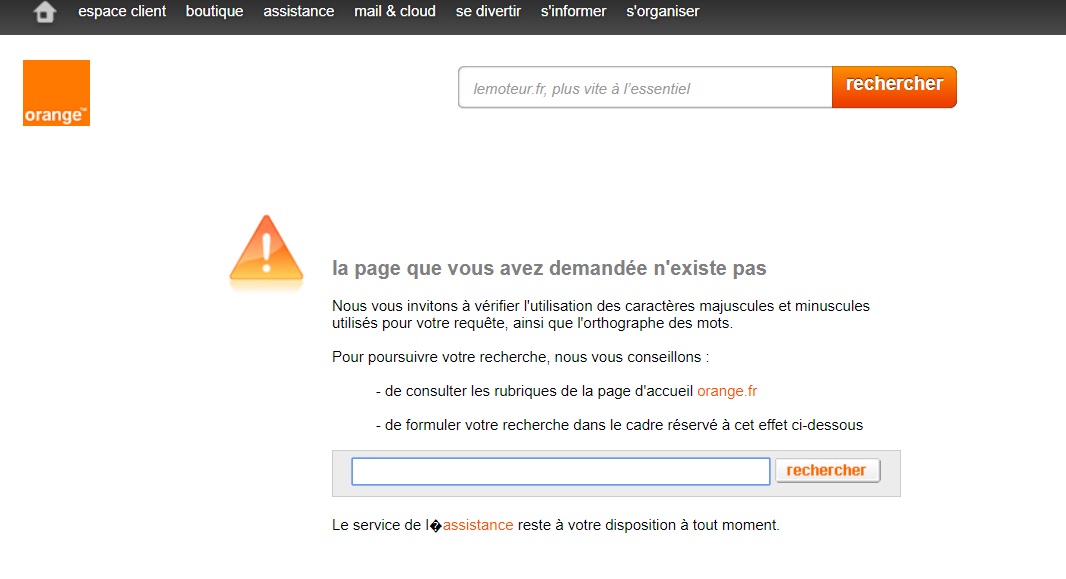Go to the boutique section
1066x579 pixels.
(x=214, y=12)
